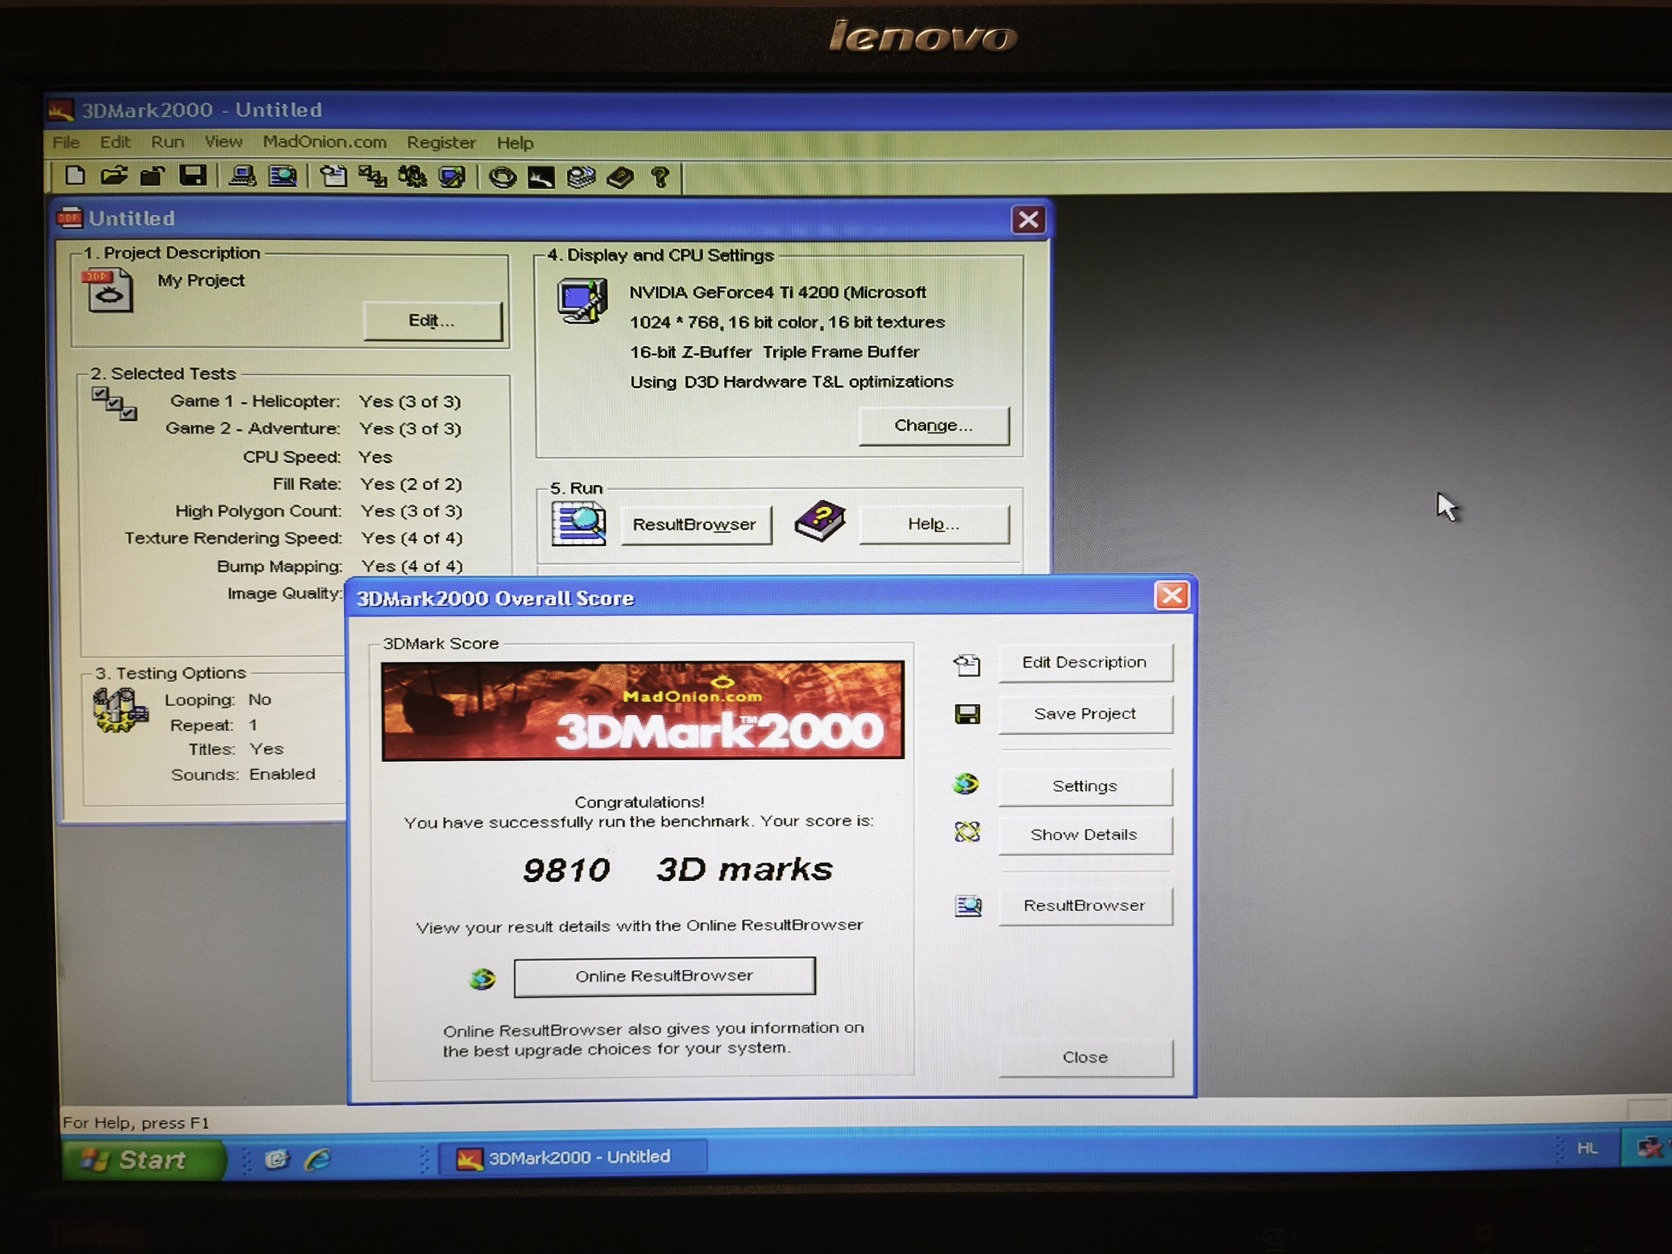Click the Help... button in Run section
1672x1254 pixels.
coord(933,524)
